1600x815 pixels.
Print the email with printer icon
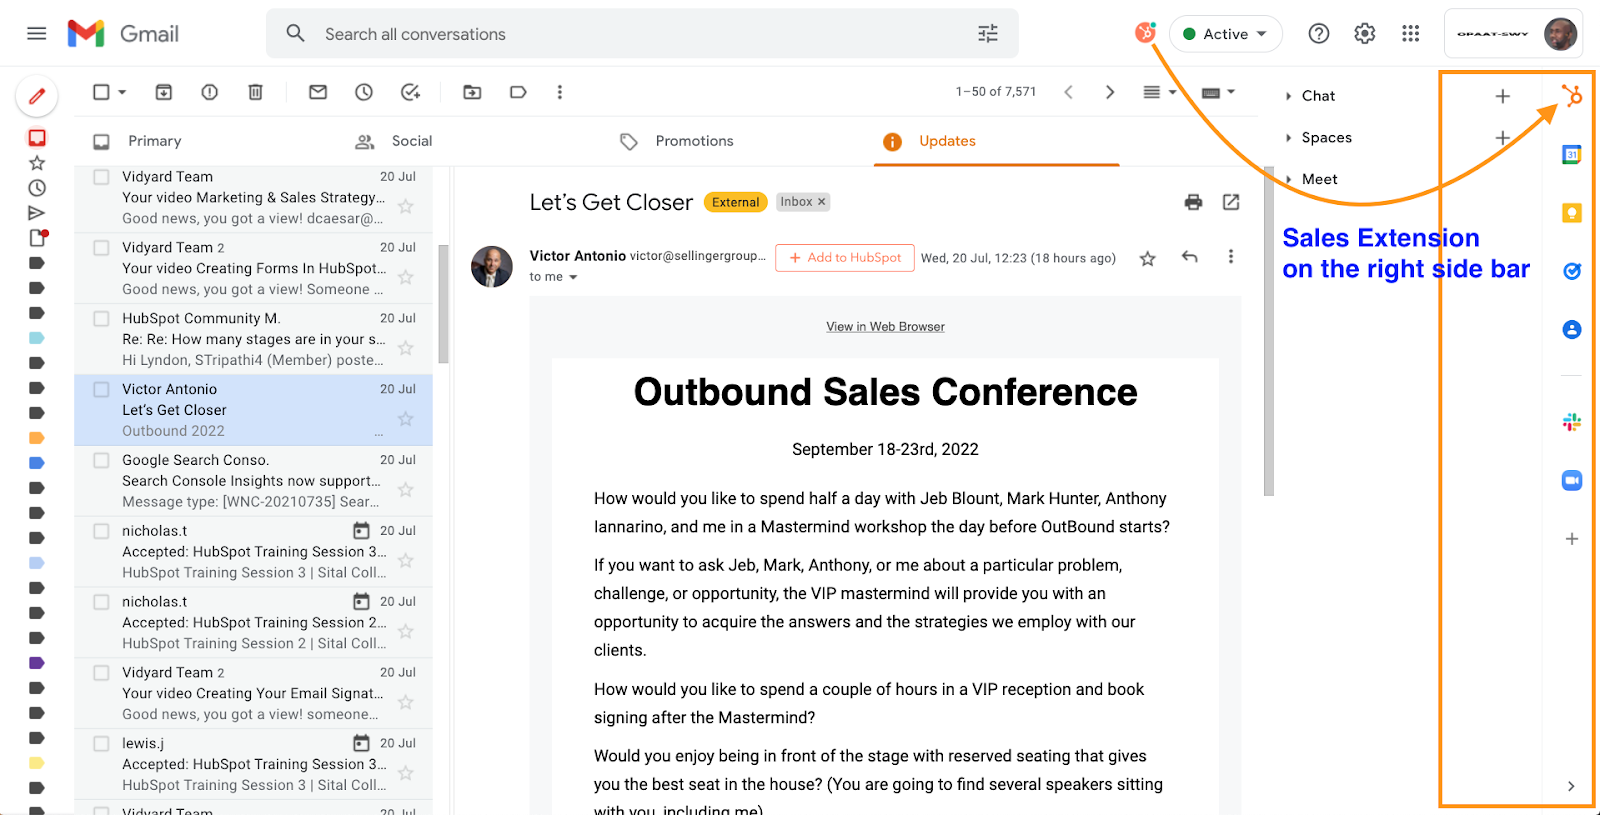click(x=1193, y=202)
